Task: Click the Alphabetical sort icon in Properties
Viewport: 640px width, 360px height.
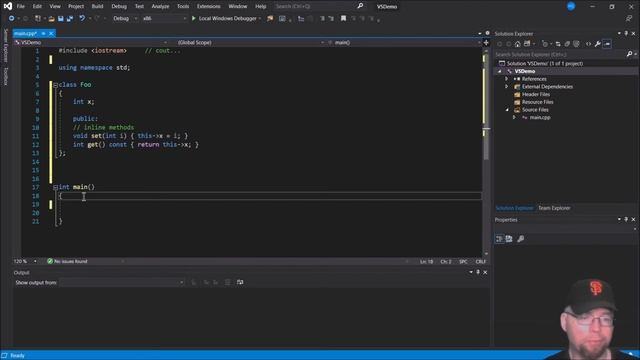Action: (509, 239)
